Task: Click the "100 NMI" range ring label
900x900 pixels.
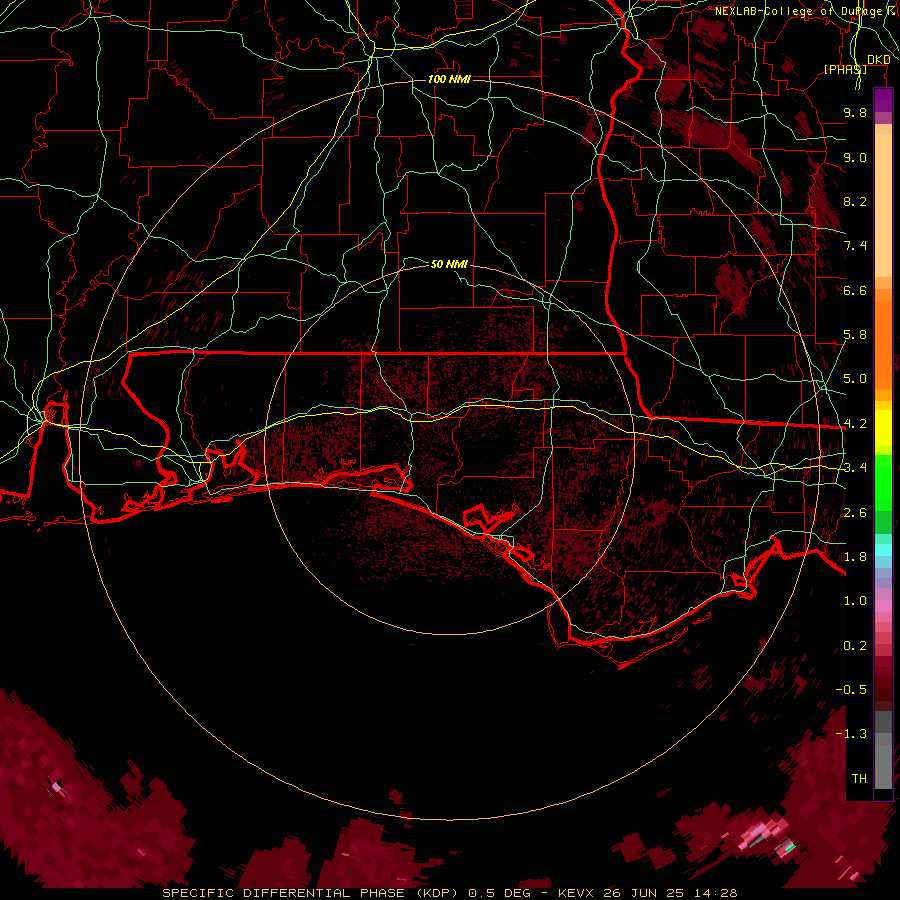Action: [x=449, y=79]
